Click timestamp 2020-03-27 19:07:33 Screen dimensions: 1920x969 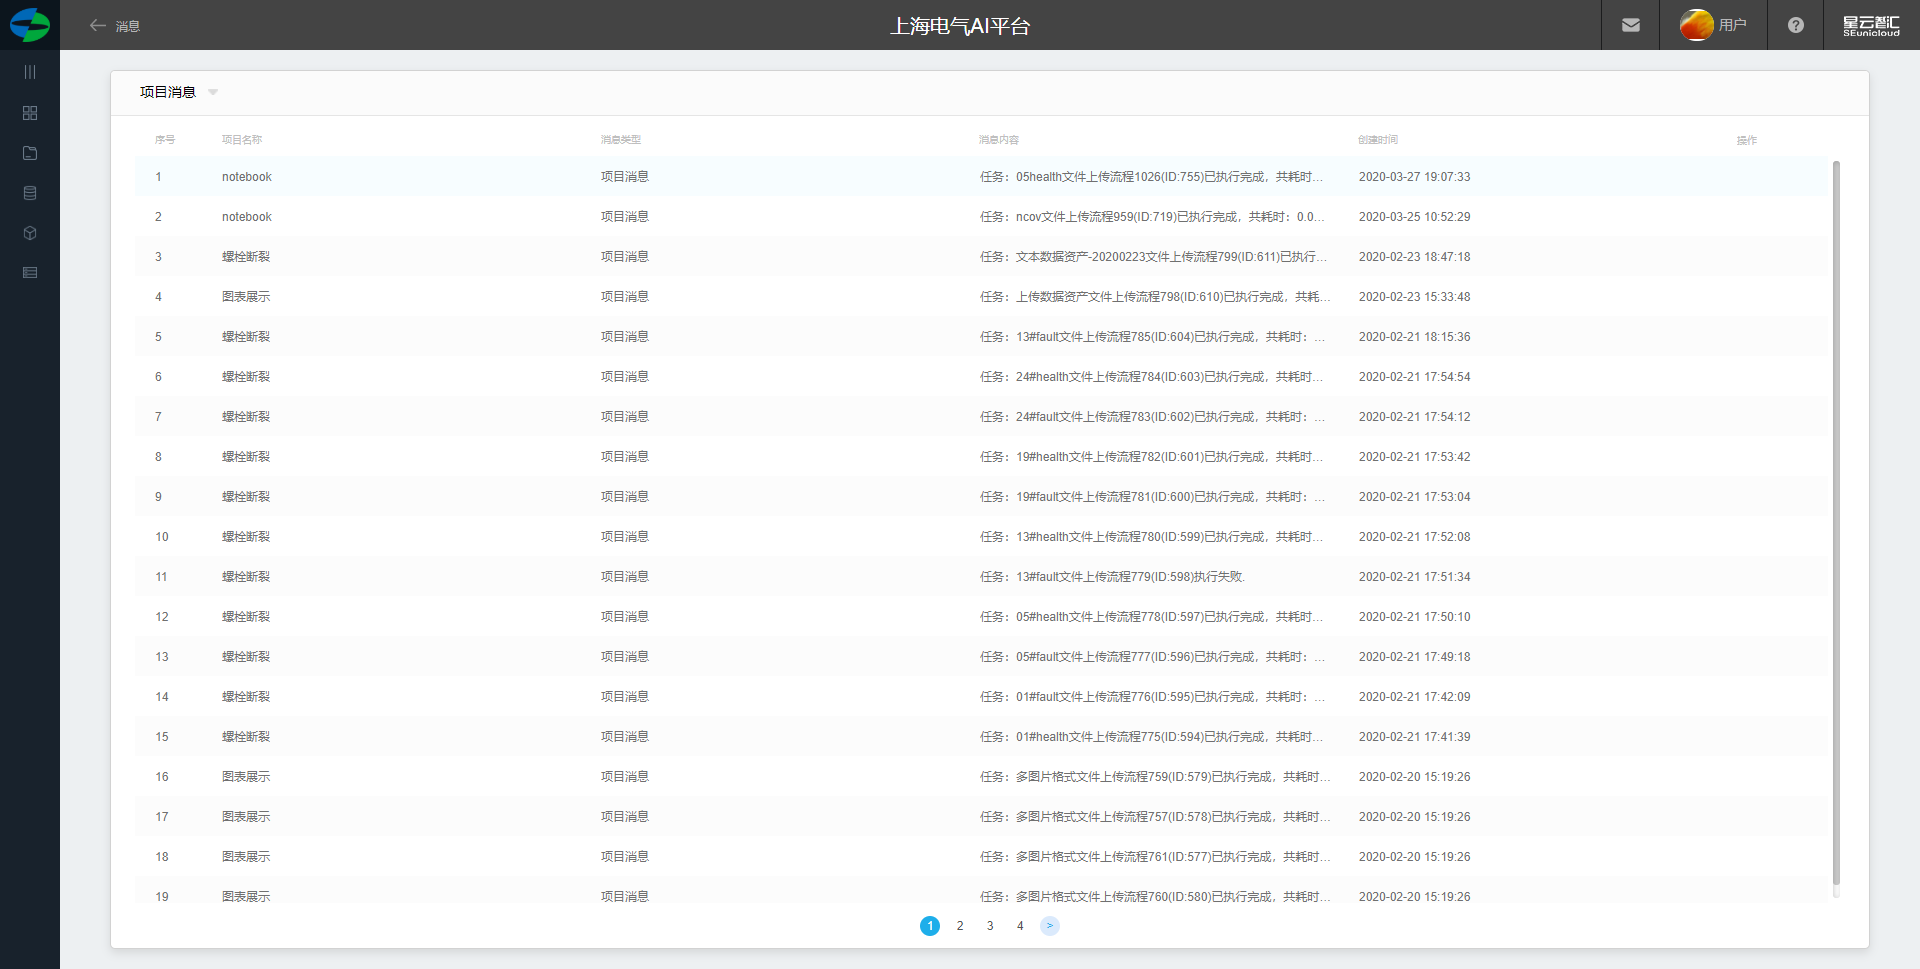click(x=1414, y=177)
